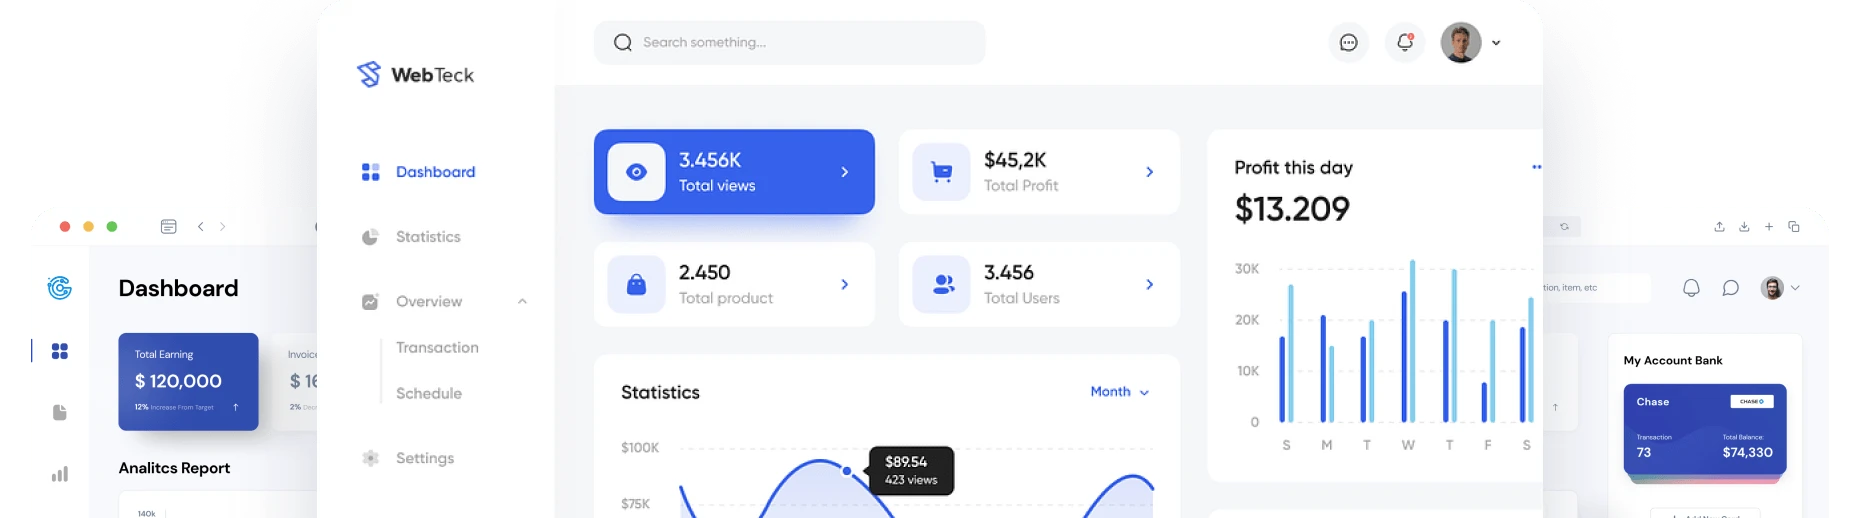Select Statistics in the sidebar
This screenshot has height=518, width=1860.
[x=427, y=237]
